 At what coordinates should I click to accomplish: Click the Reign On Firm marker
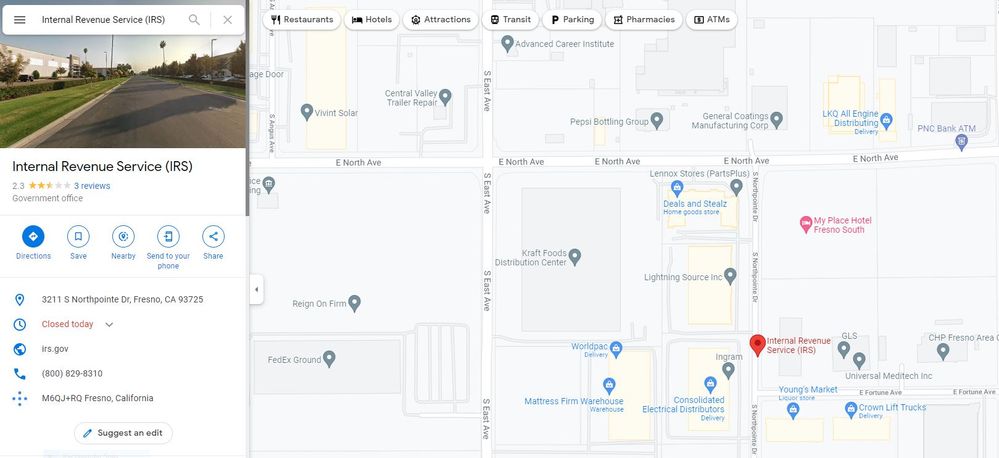pos(354,303)
